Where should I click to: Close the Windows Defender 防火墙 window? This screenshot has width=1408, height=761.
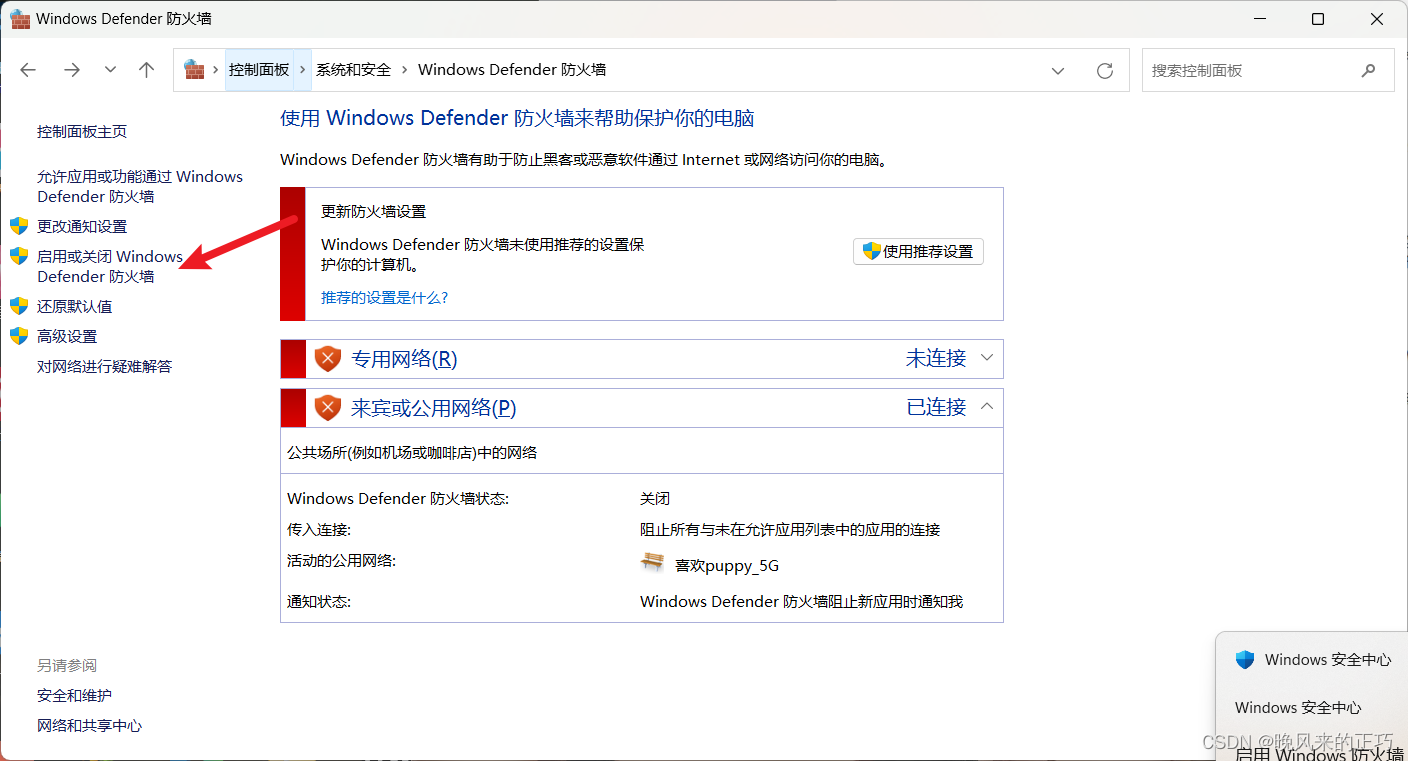coord(1376,19)
